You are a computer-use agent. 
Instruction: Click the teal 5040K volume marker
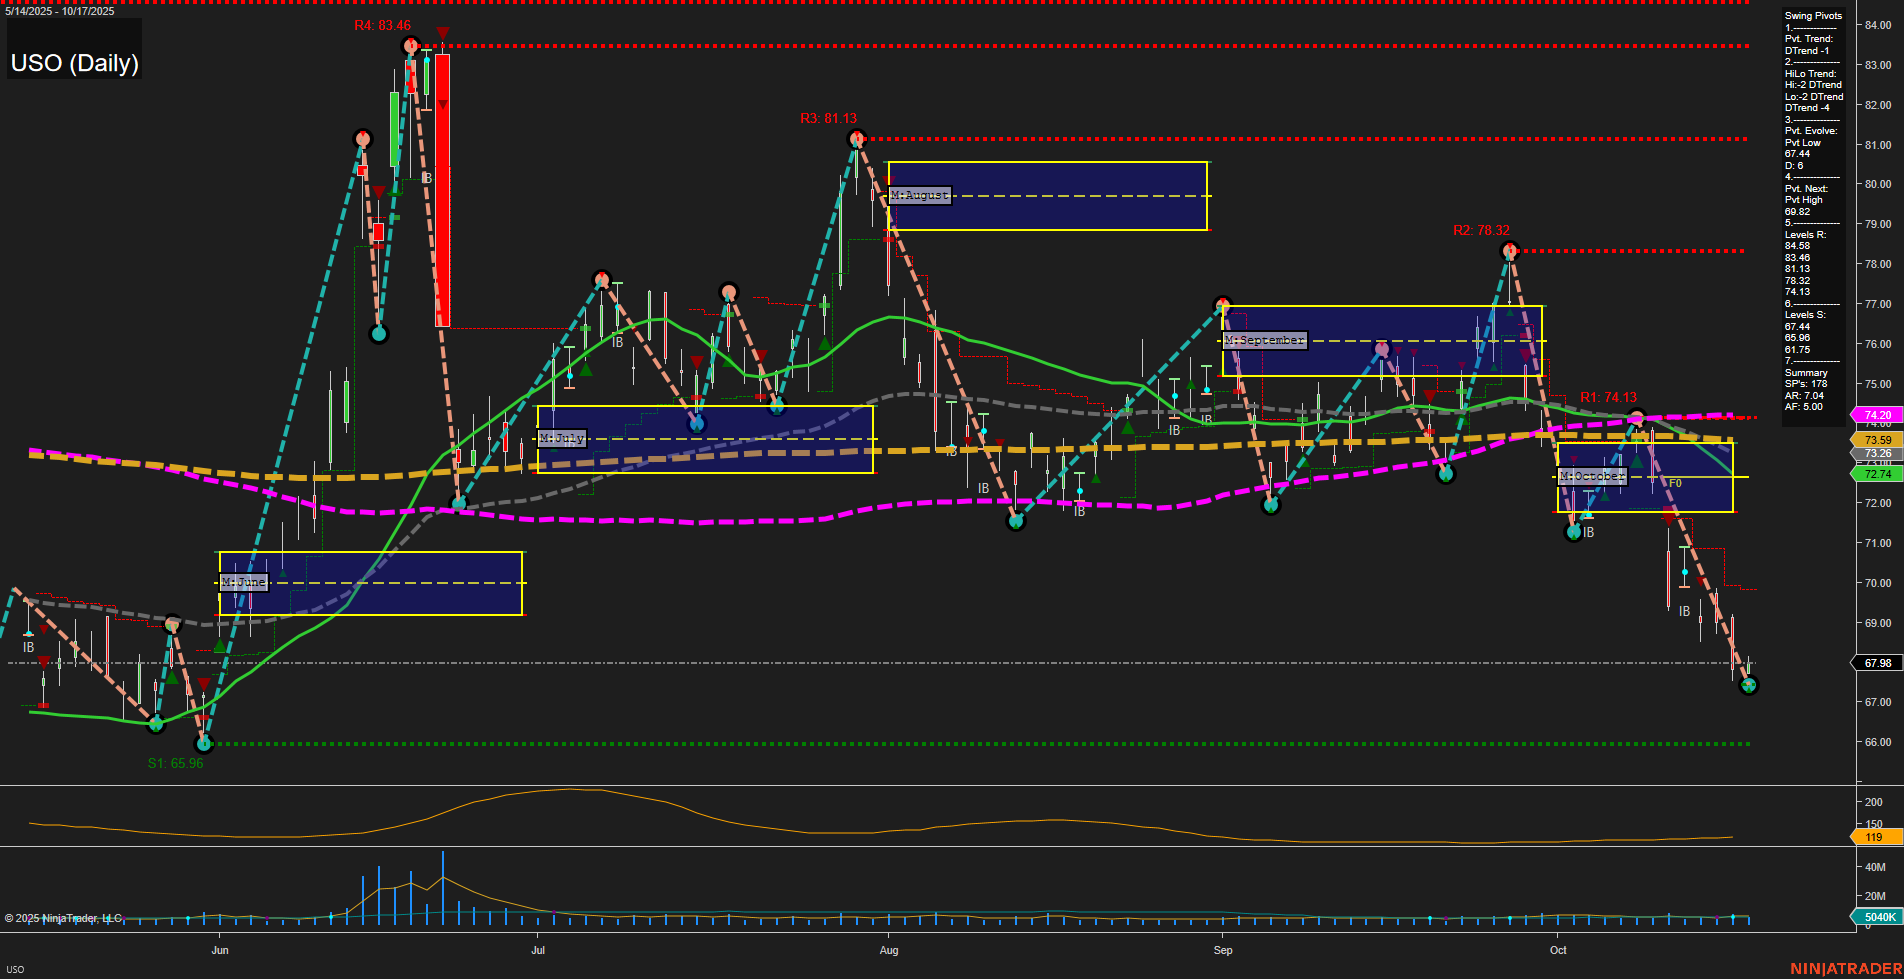[x=1877, y=917]
